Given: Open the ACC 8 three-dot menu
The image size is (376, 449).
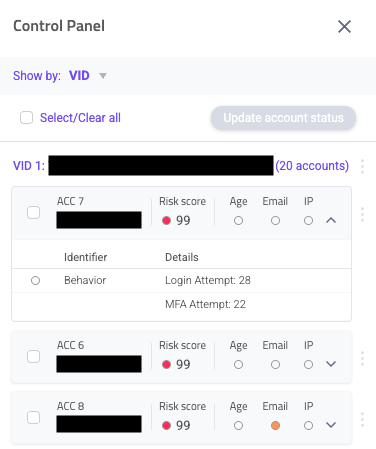Looking at the screenshot, I should (362, 419).
